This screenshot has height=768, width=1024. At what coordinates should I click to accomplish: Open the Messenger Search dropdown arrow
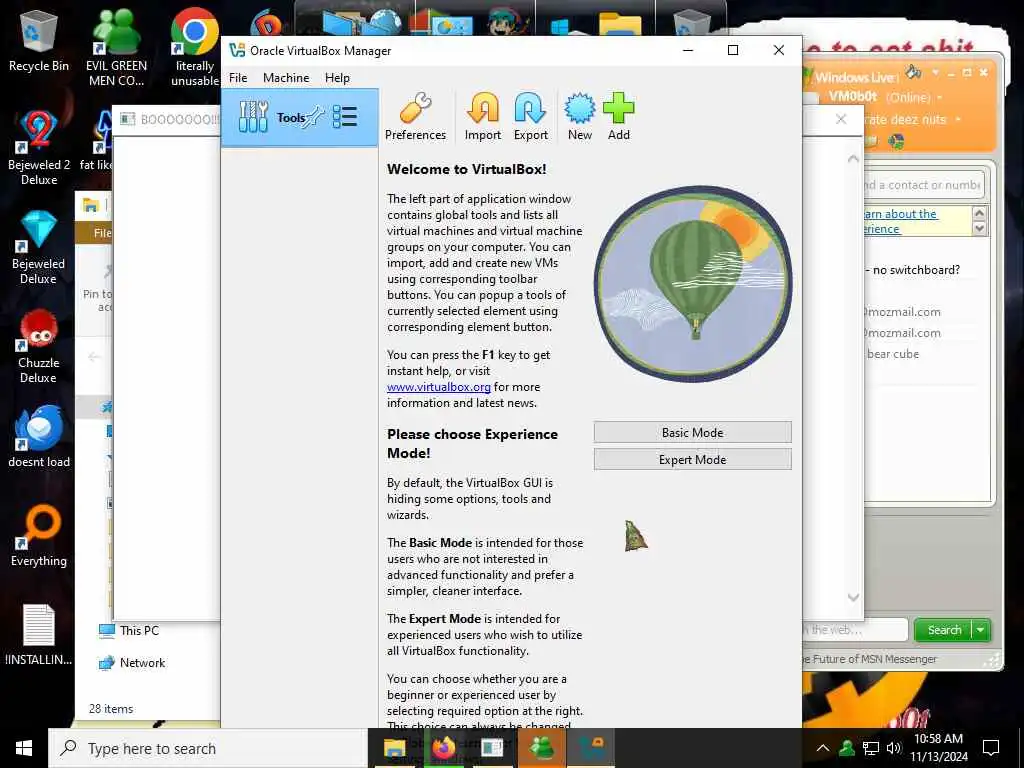[x=981, y=630]
